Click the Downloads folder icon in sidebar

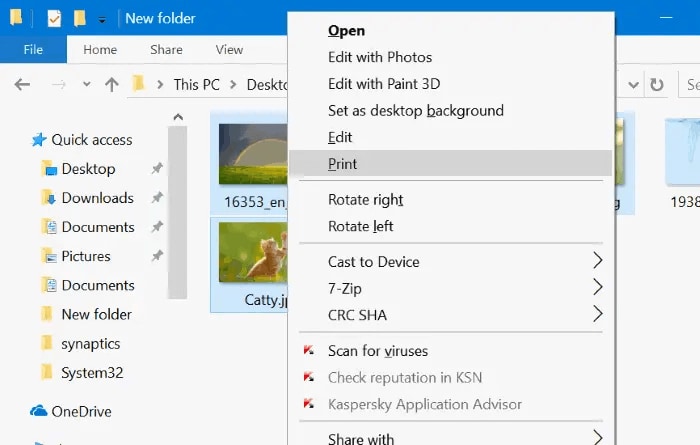(x=47, y=198)
